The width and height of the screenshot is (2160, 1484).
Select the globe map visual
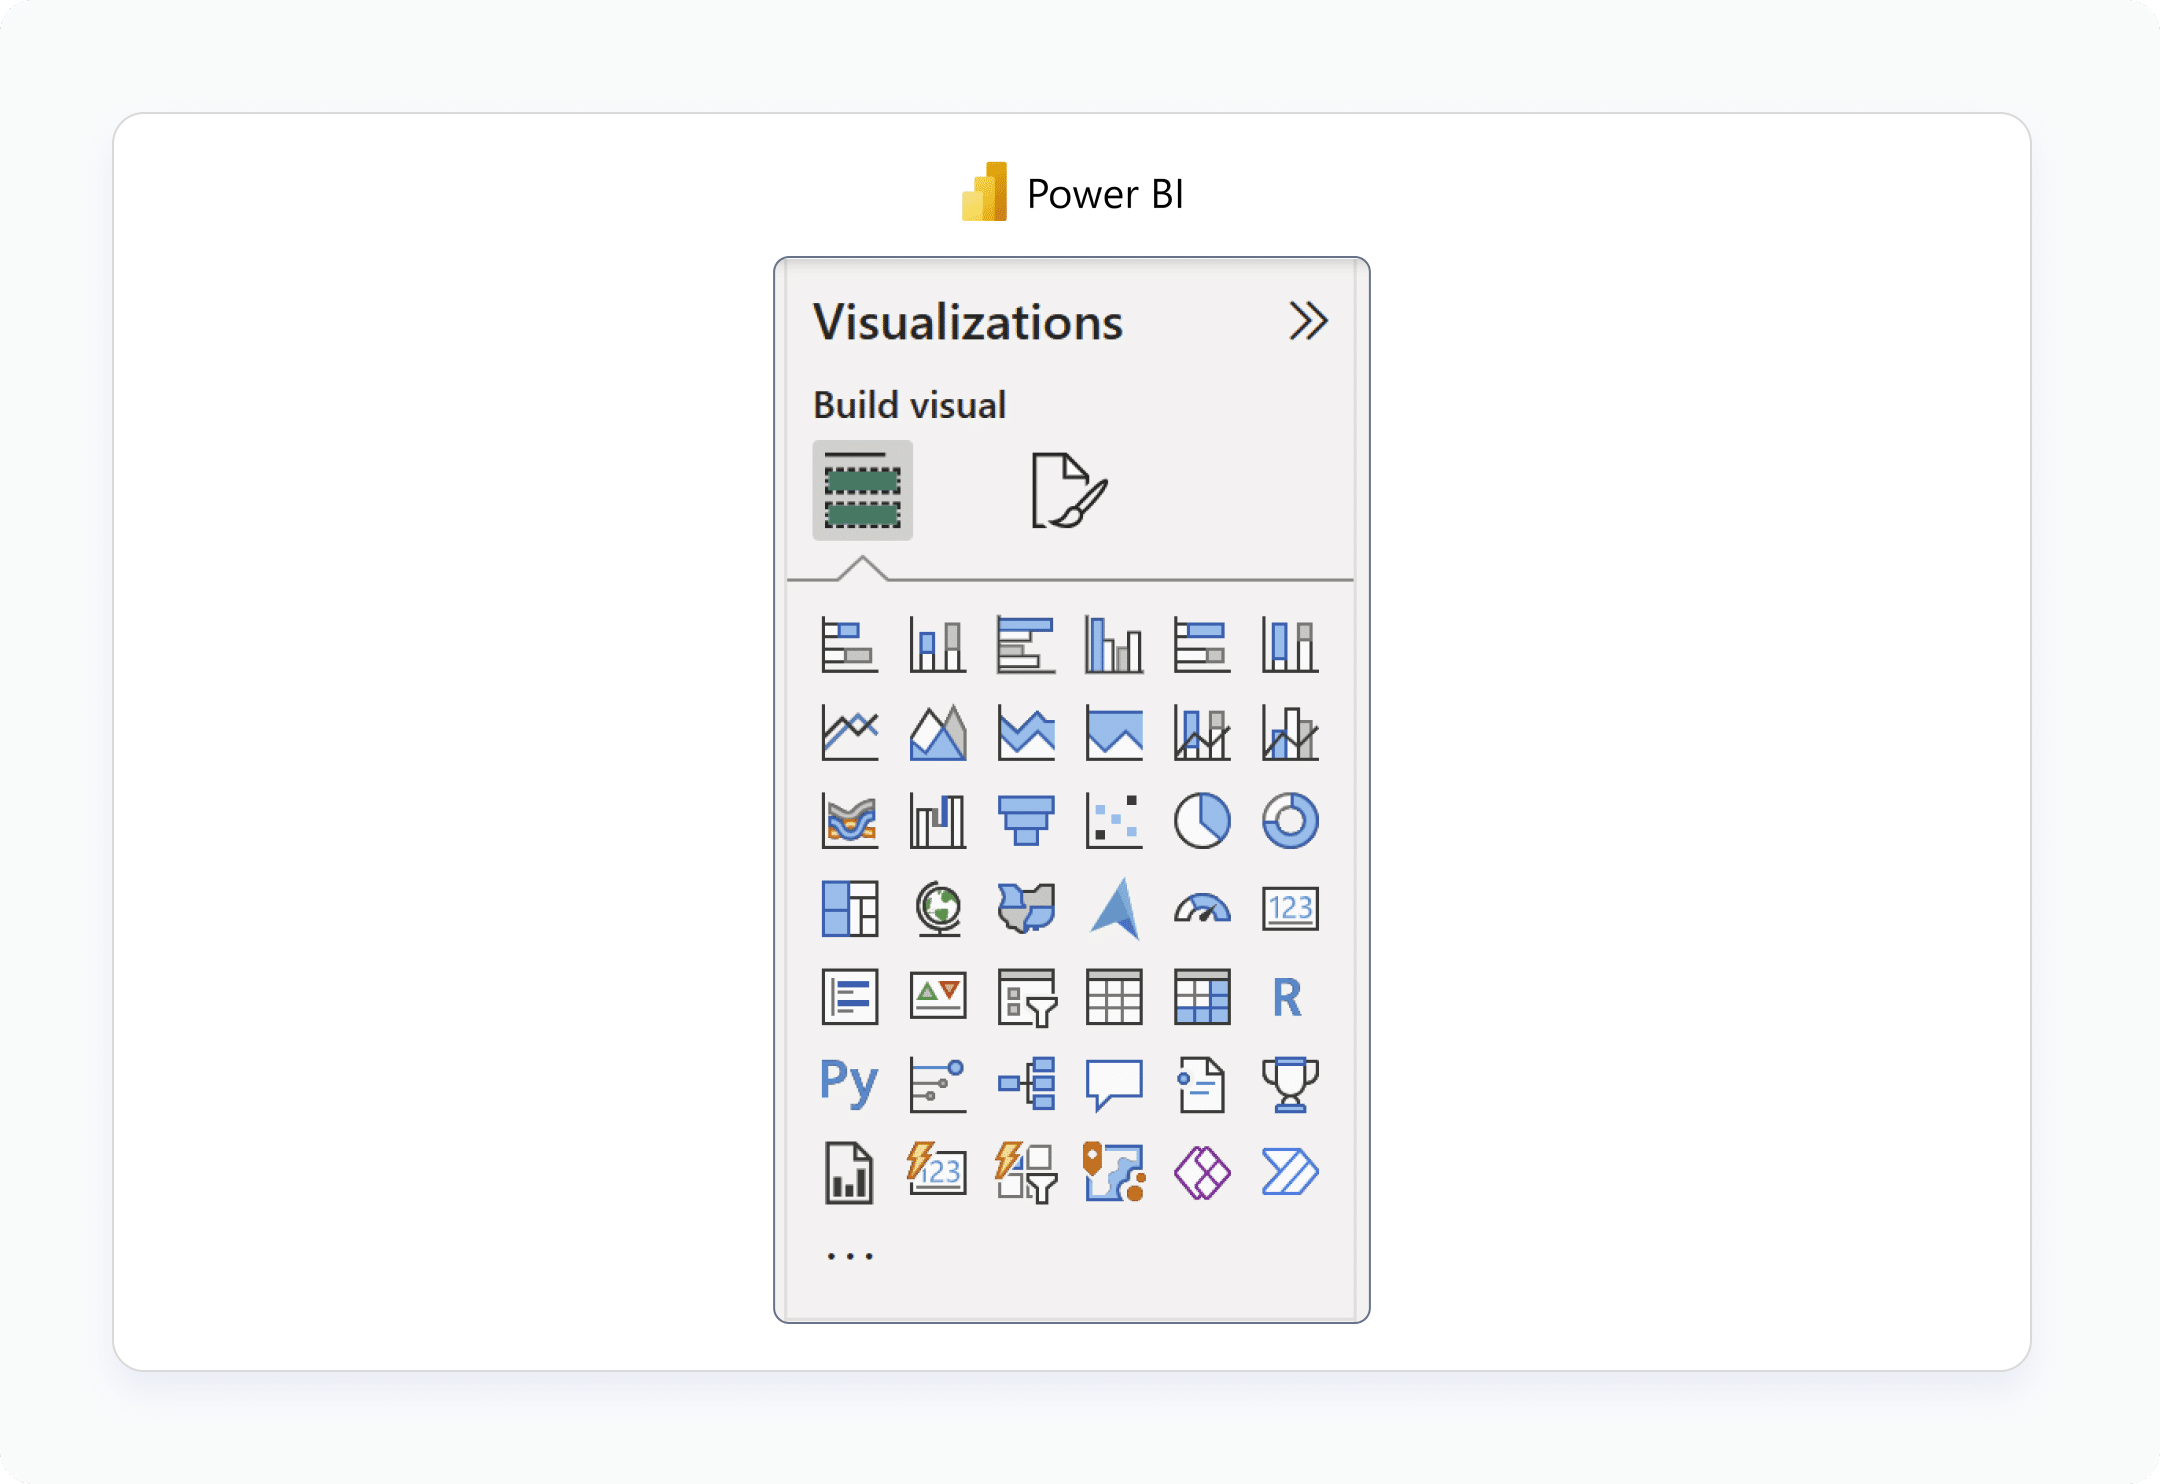coord(938,909)
